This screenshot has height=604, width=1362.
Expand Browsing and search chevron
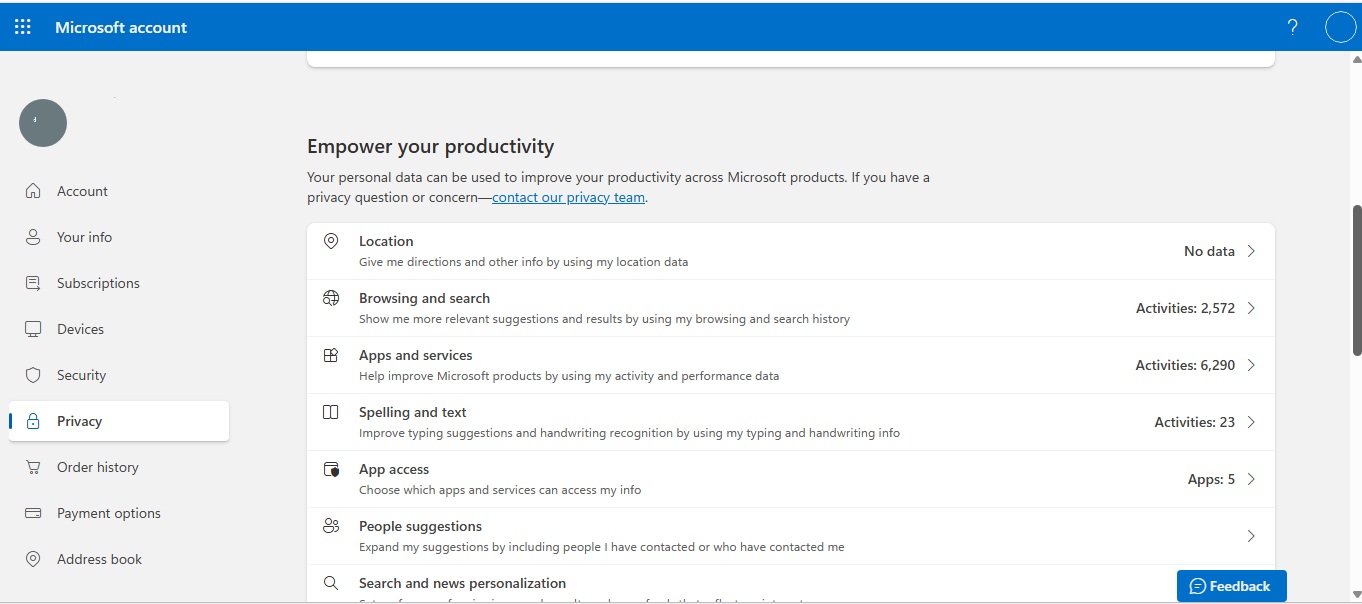pos(1251,308)
